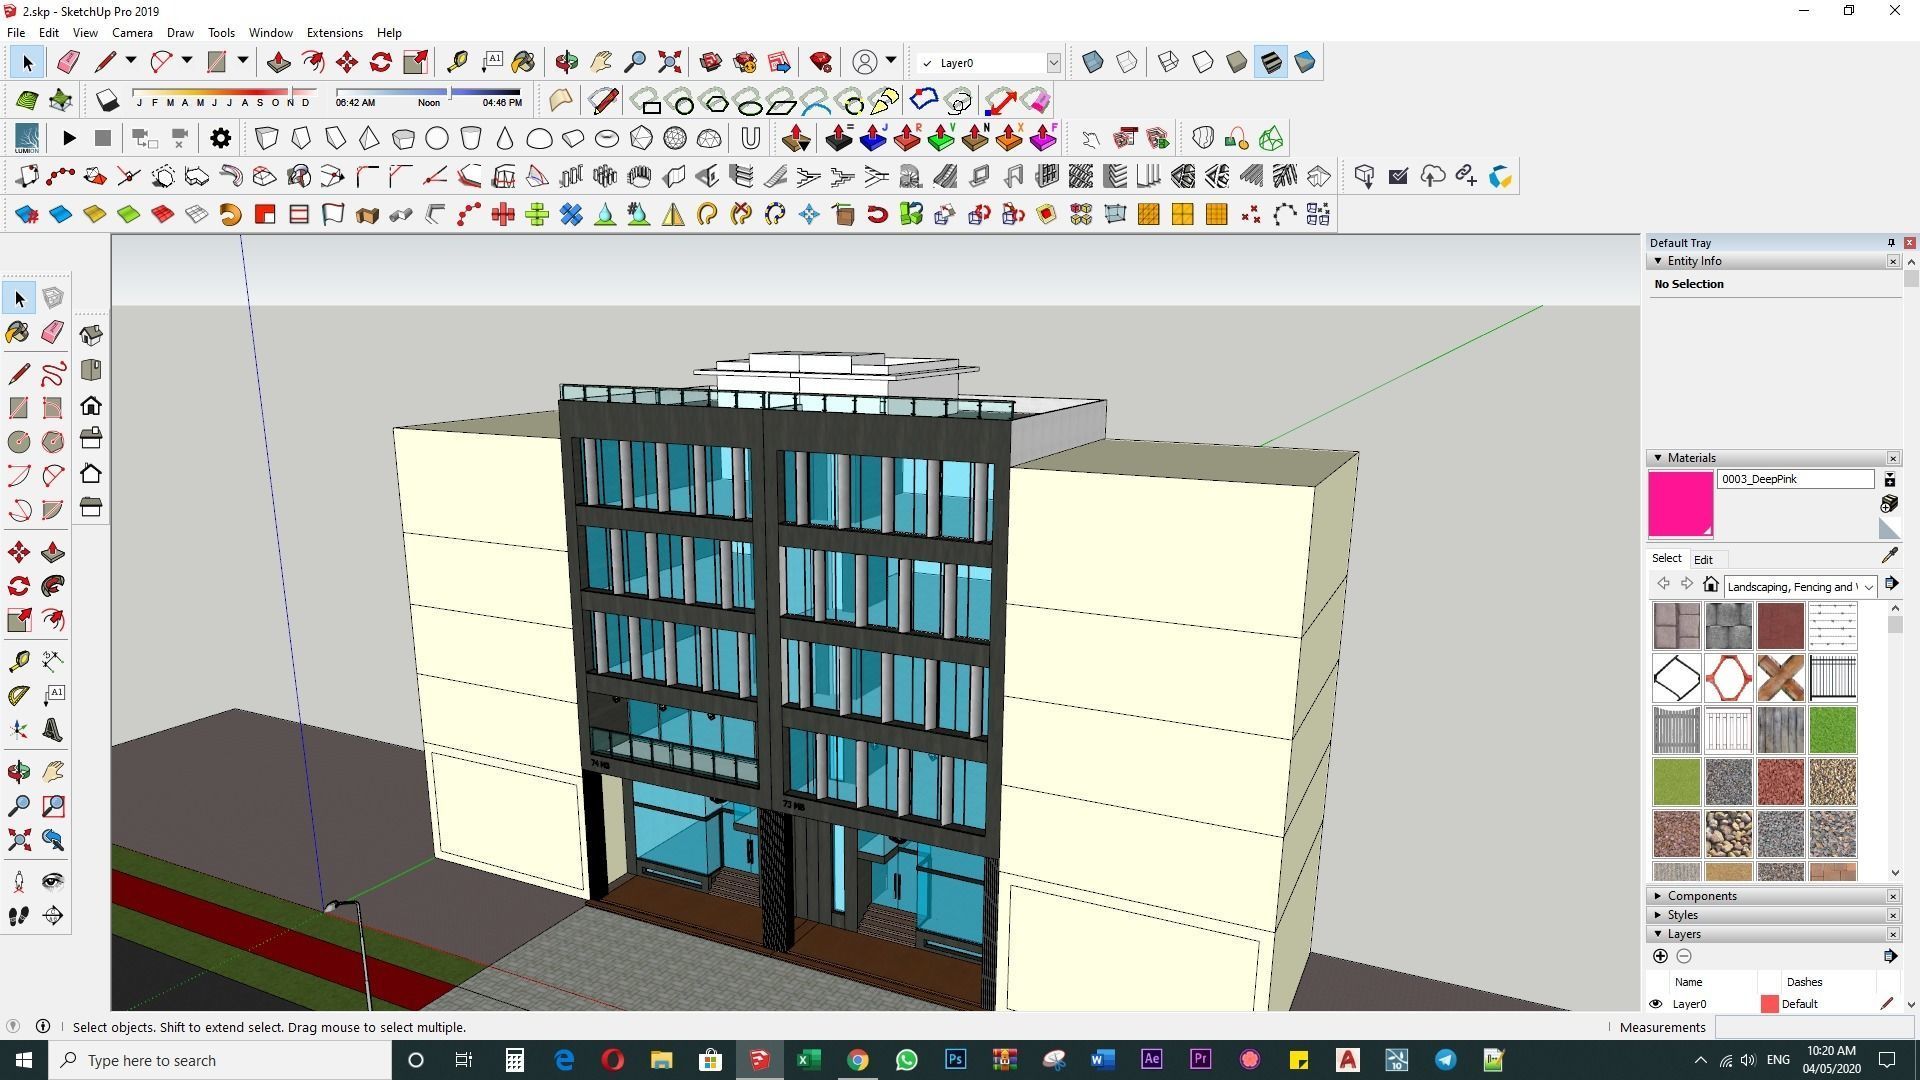
Task: Switch to the Edit tab in Materials
Action: coord(1703,560)
